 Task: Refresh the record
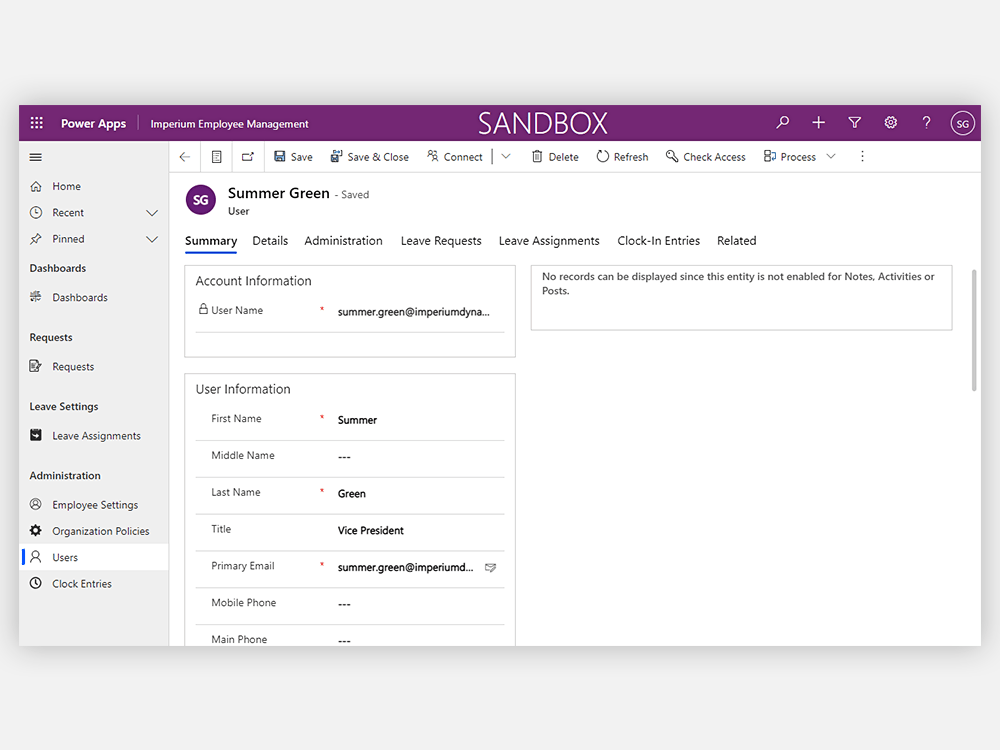click(x=622, y=157)
